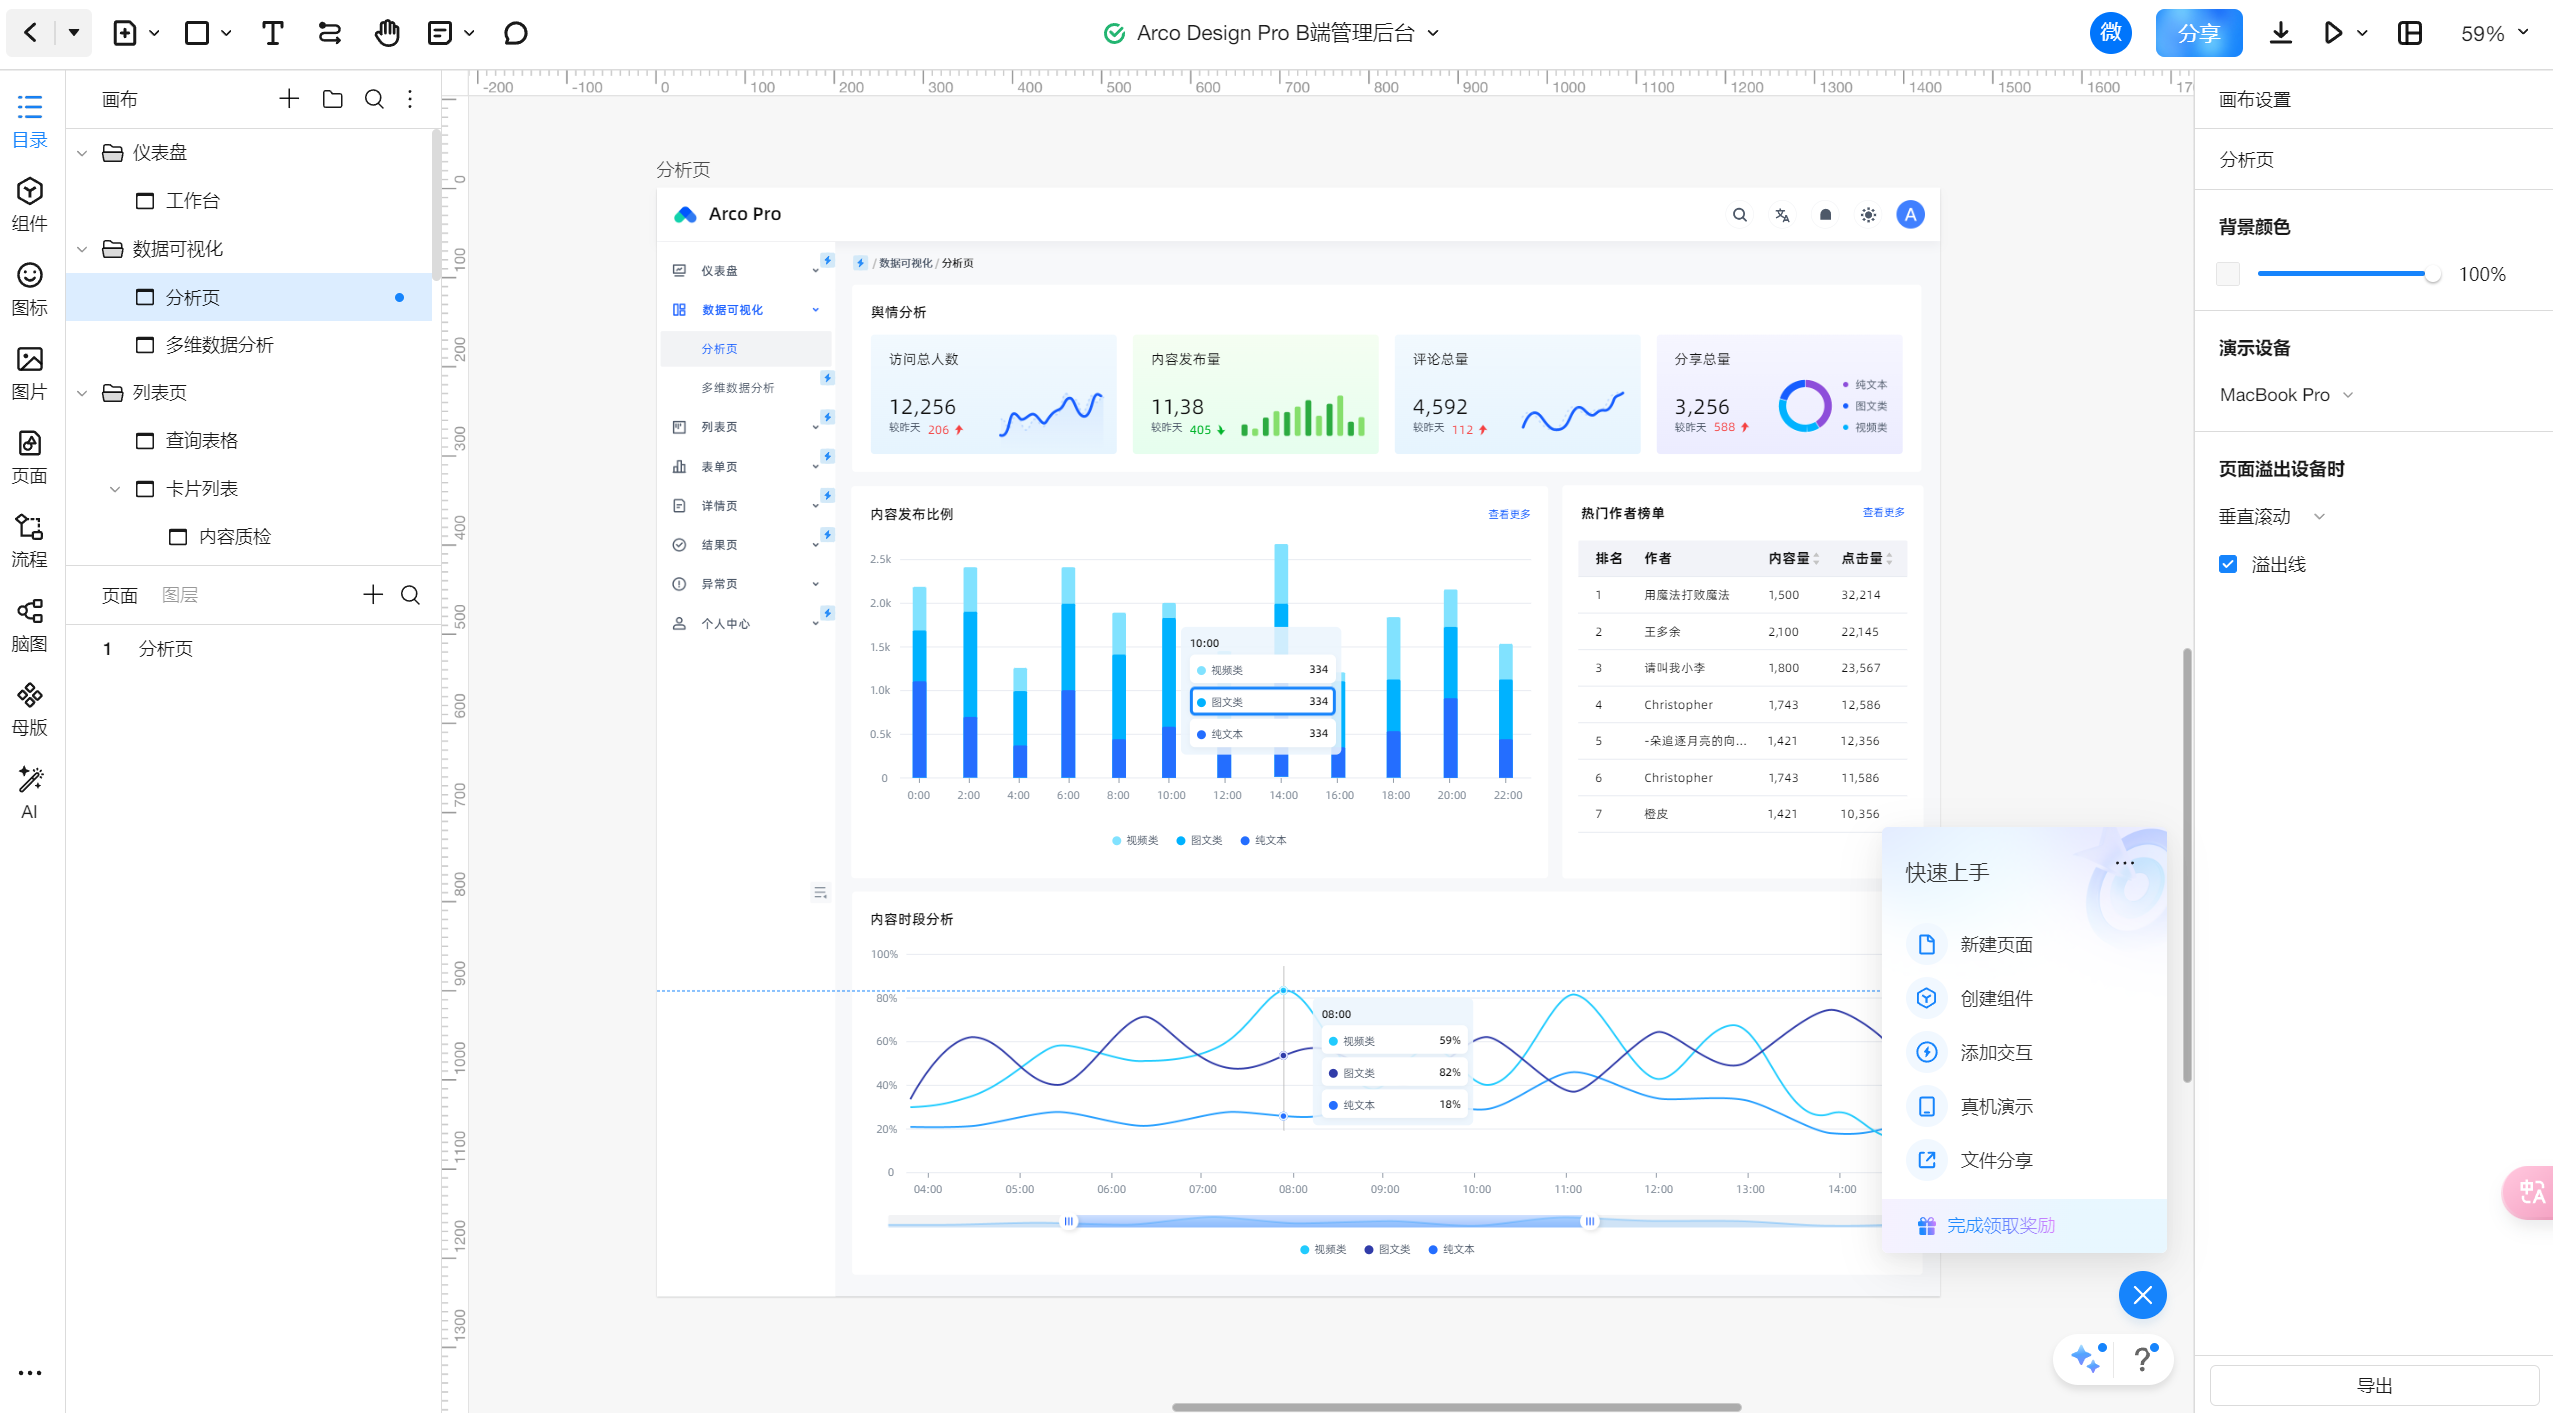Click the download icon in top bar

click(2280, 33)
